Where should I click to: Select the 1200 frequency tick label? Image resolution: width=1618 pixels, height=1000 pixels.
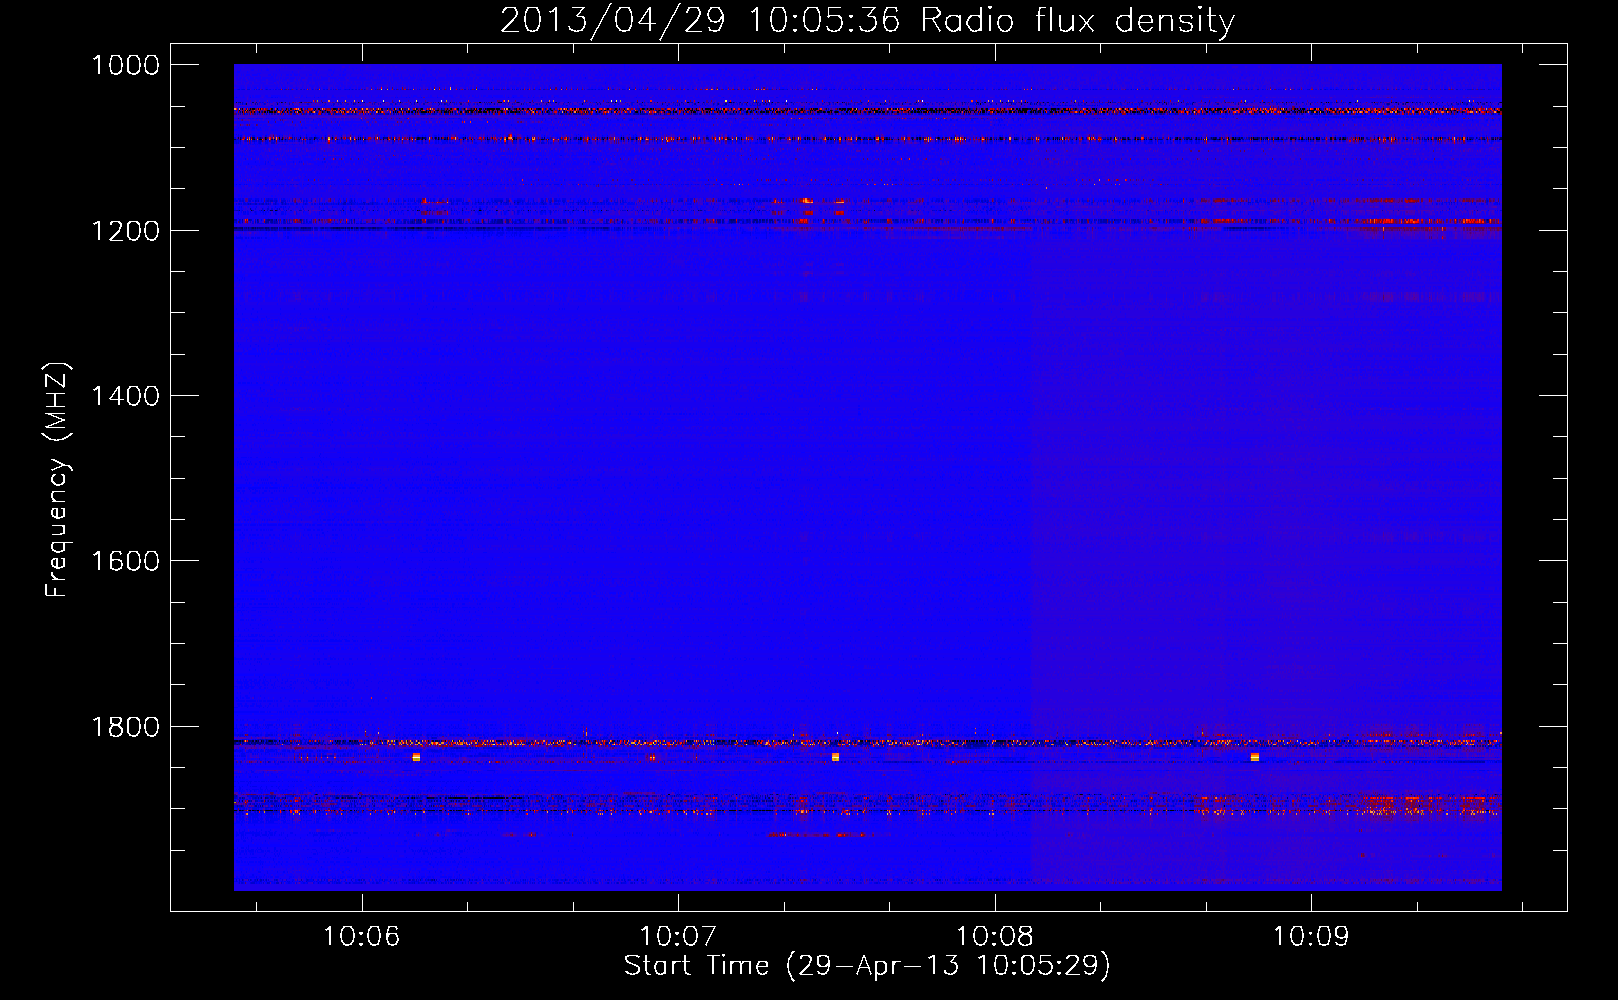coord(125,231)
